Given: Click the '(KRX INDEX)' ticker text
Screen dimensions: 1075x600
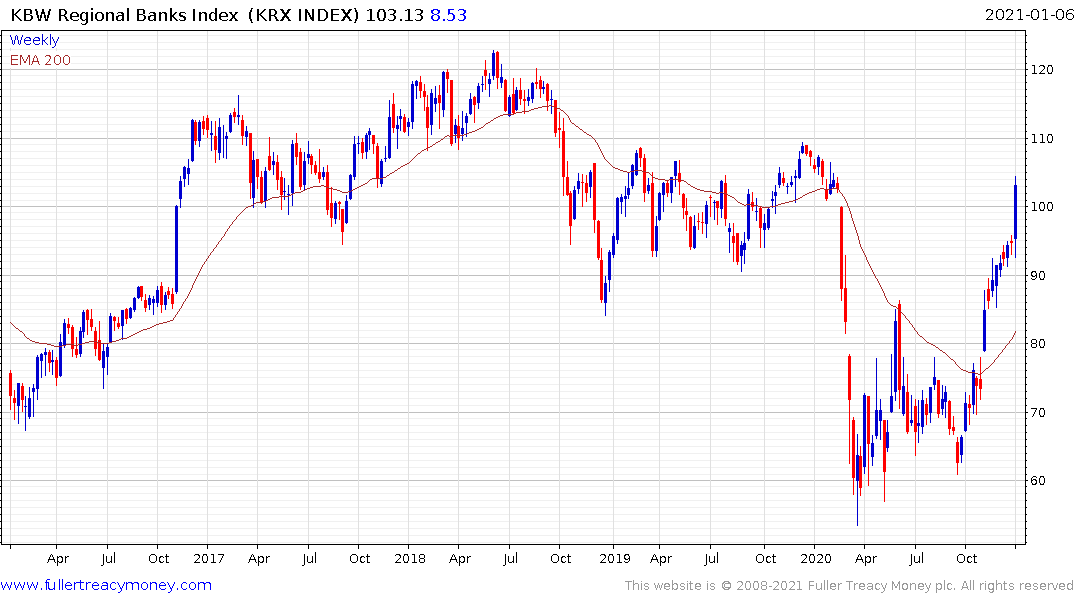Looking at the screenshot, I should (x=303, y=14).
